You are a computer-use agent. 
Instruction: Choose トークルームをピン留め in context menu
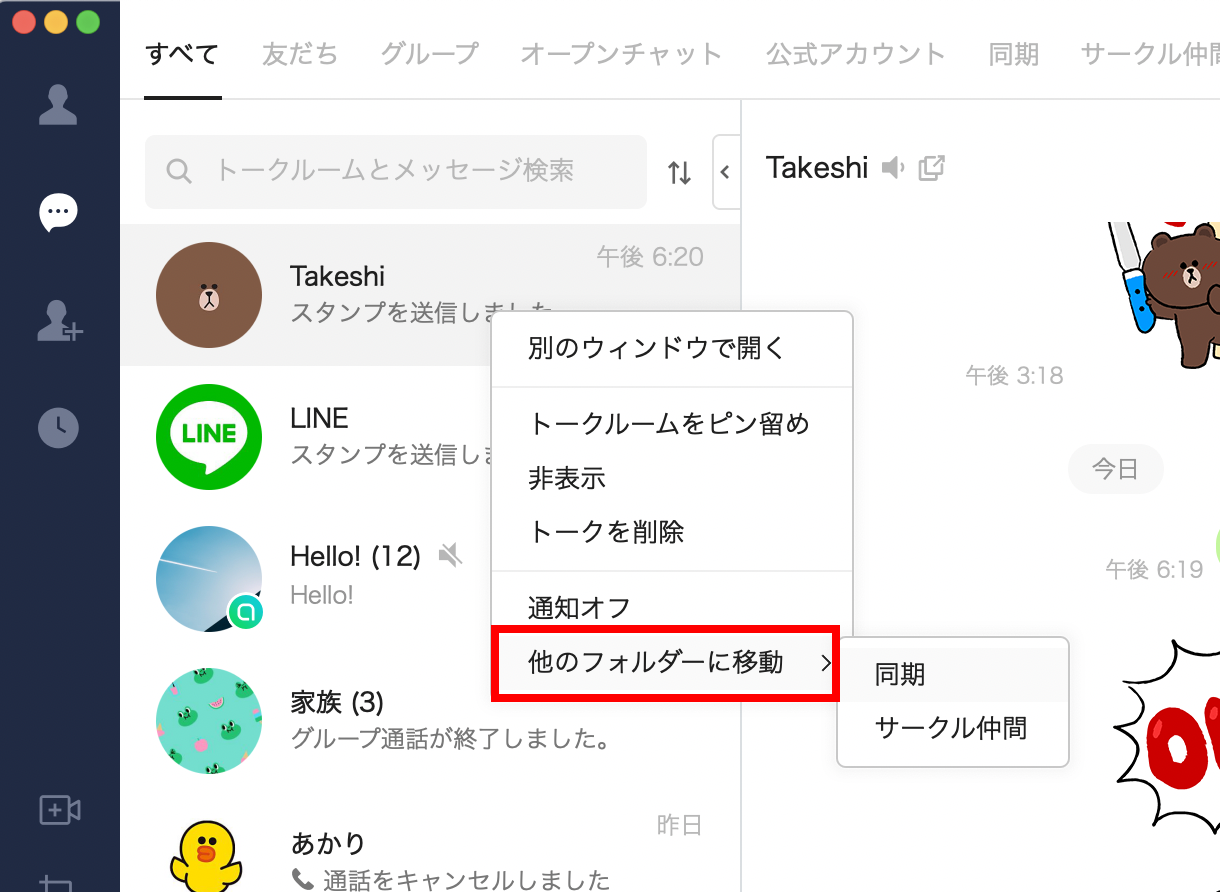[668, 424]
